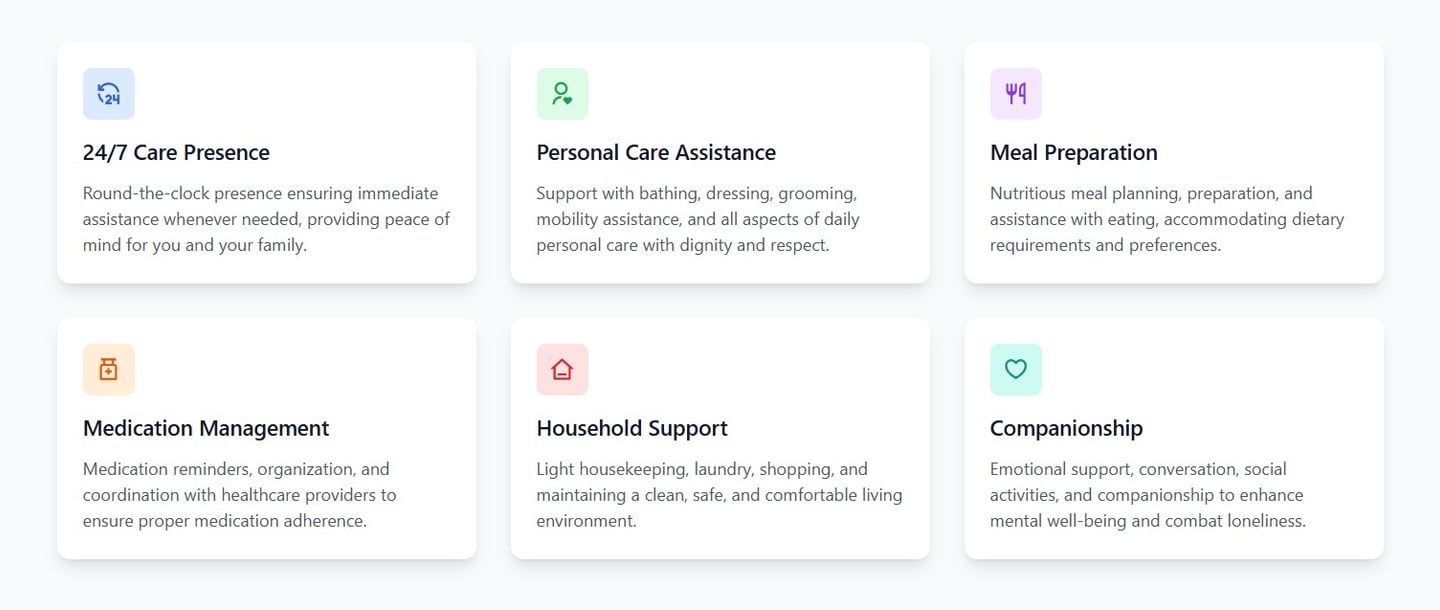
Task: Click the bathing, dressing, grooming description
Action: point(697,219)
